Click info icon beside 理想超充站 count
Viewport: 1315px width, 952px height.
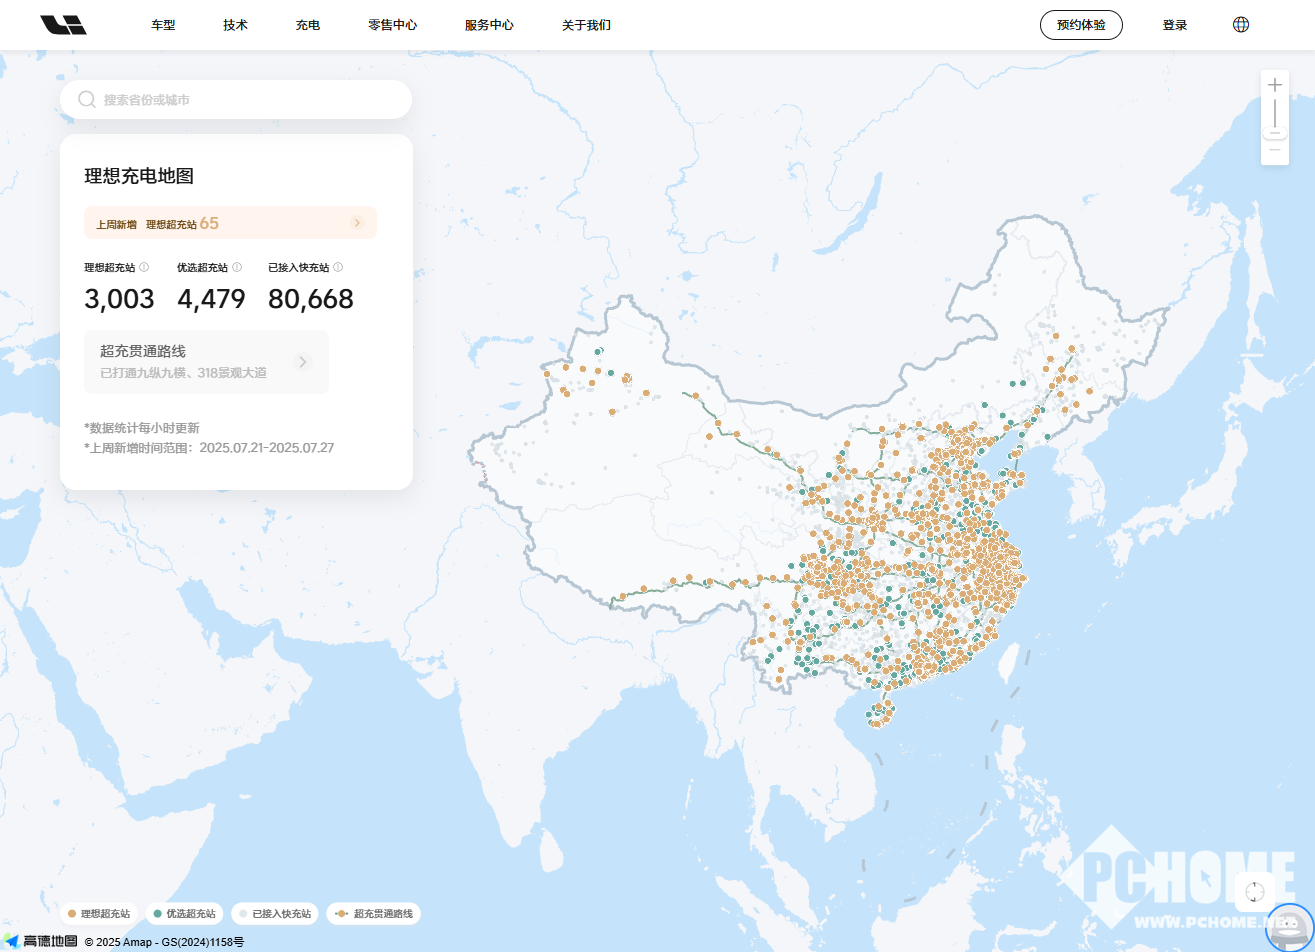(x=144, y=267)
